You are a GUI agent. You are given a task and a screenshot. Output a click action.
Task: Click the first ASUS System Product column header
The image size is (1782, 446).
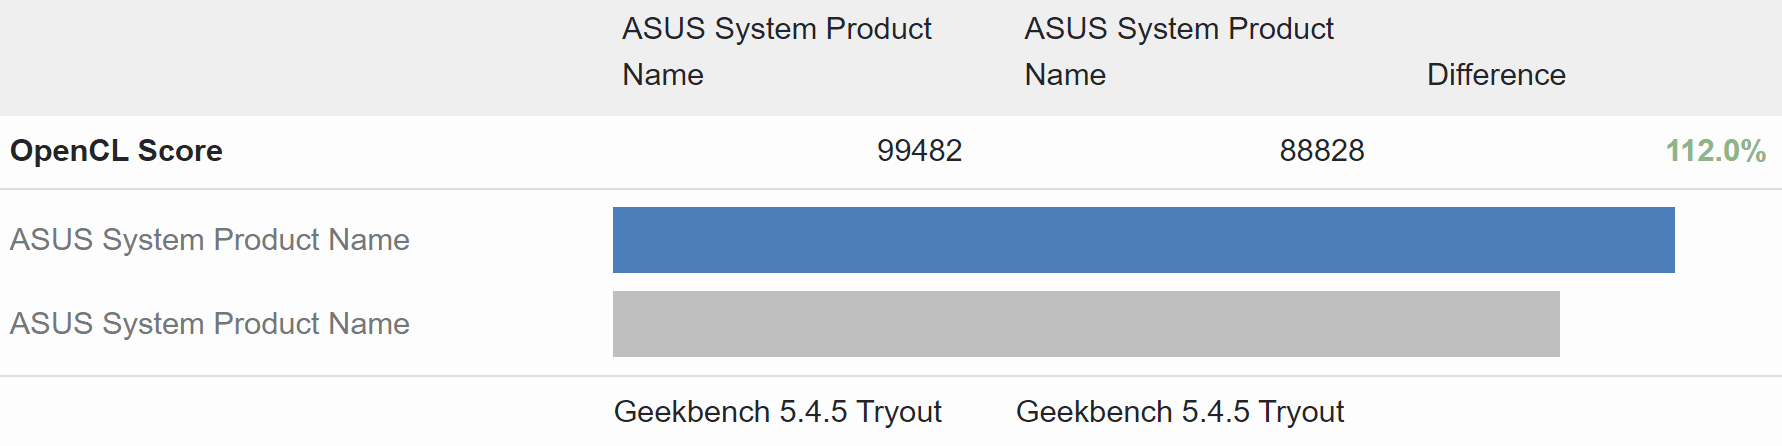777,51
